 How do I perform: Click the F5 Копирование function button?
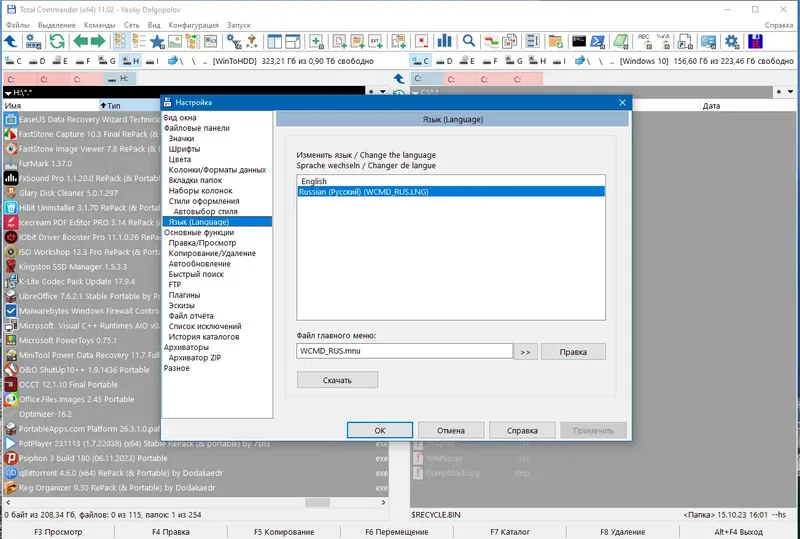284,532
